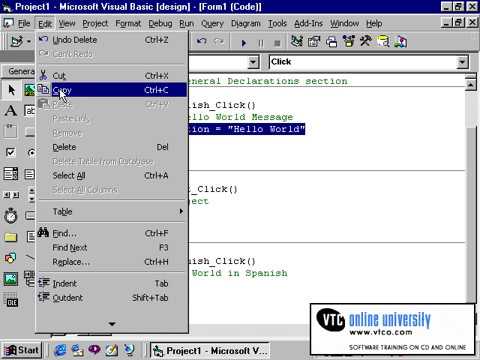480x360 pixels.
Task: Choose Cut from the Edit menu
Action: pos(111,76)
